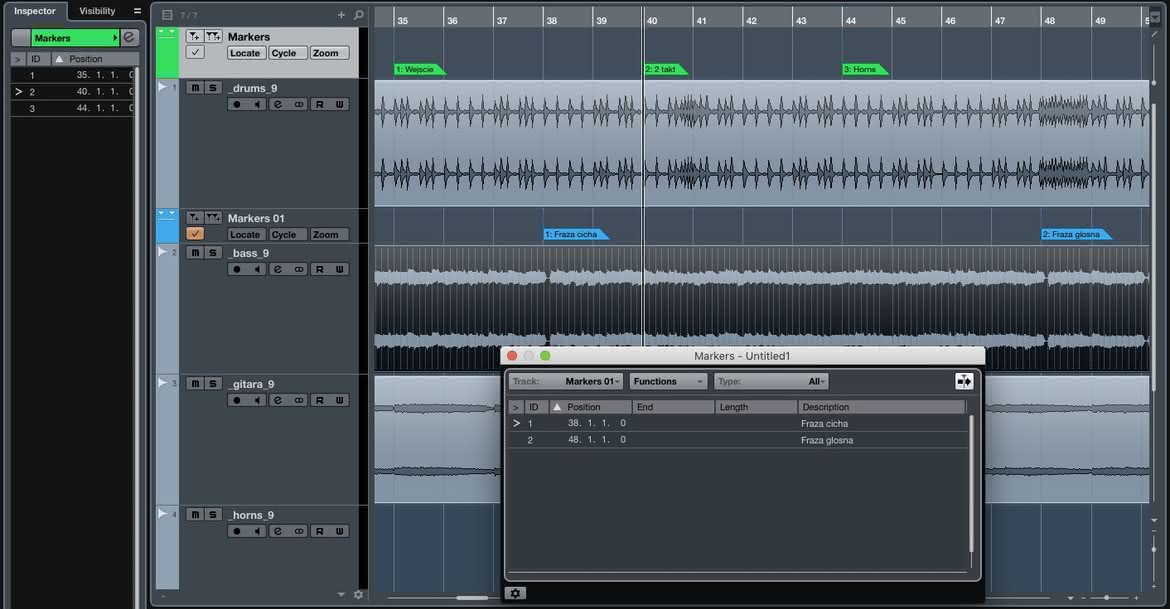Image resolution: width=1170 pixels, height=609 pixels.
Task: Select the 'Fraza glosna' row in Markers window
Action: (x=739, y=440)
